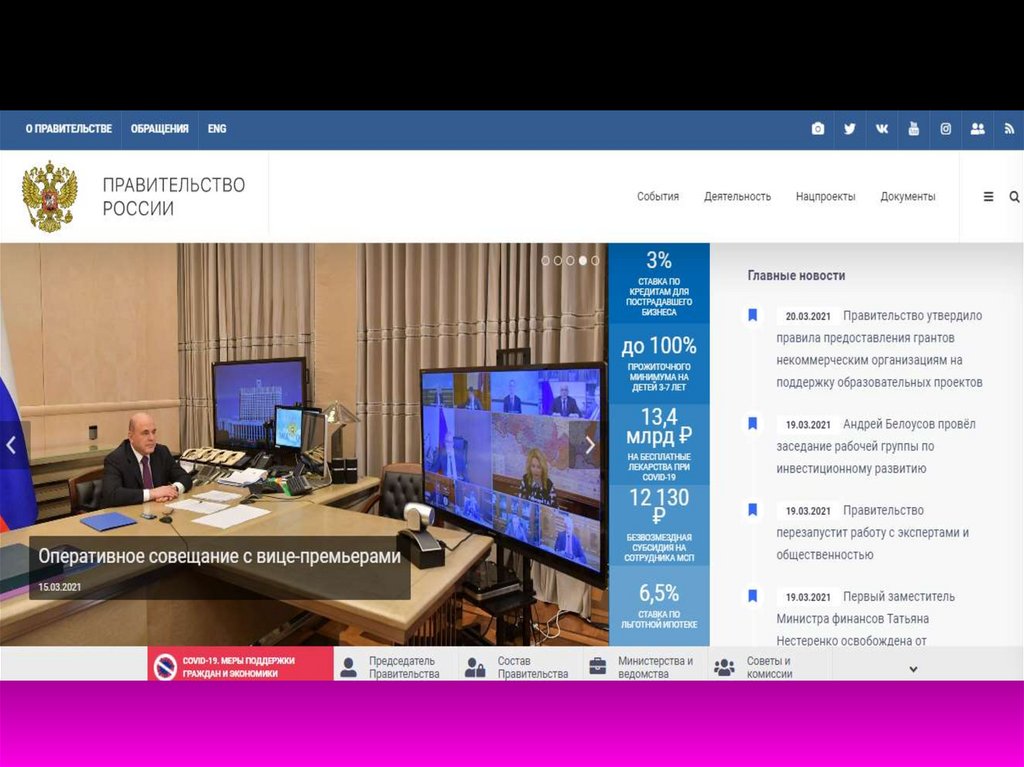The height and width of the screenshot is (767, 1024).
Task: Visit the YouTube channel icon
Action: (x=913, y=129)
